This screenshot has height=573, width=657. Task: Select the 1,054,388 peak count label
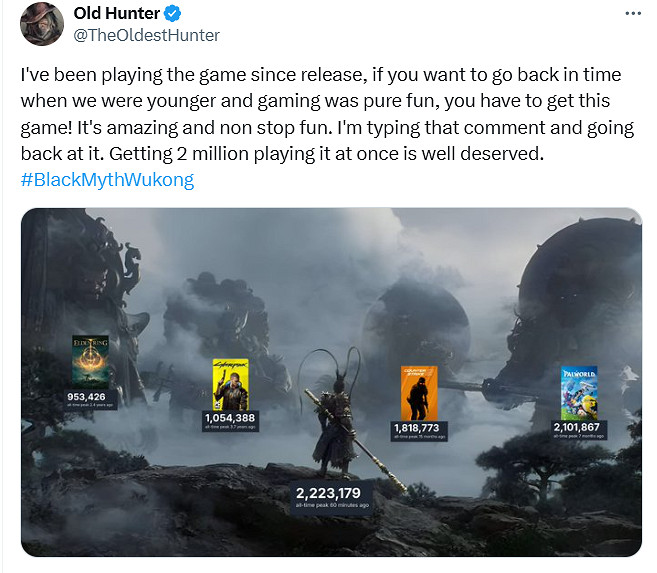229,418
